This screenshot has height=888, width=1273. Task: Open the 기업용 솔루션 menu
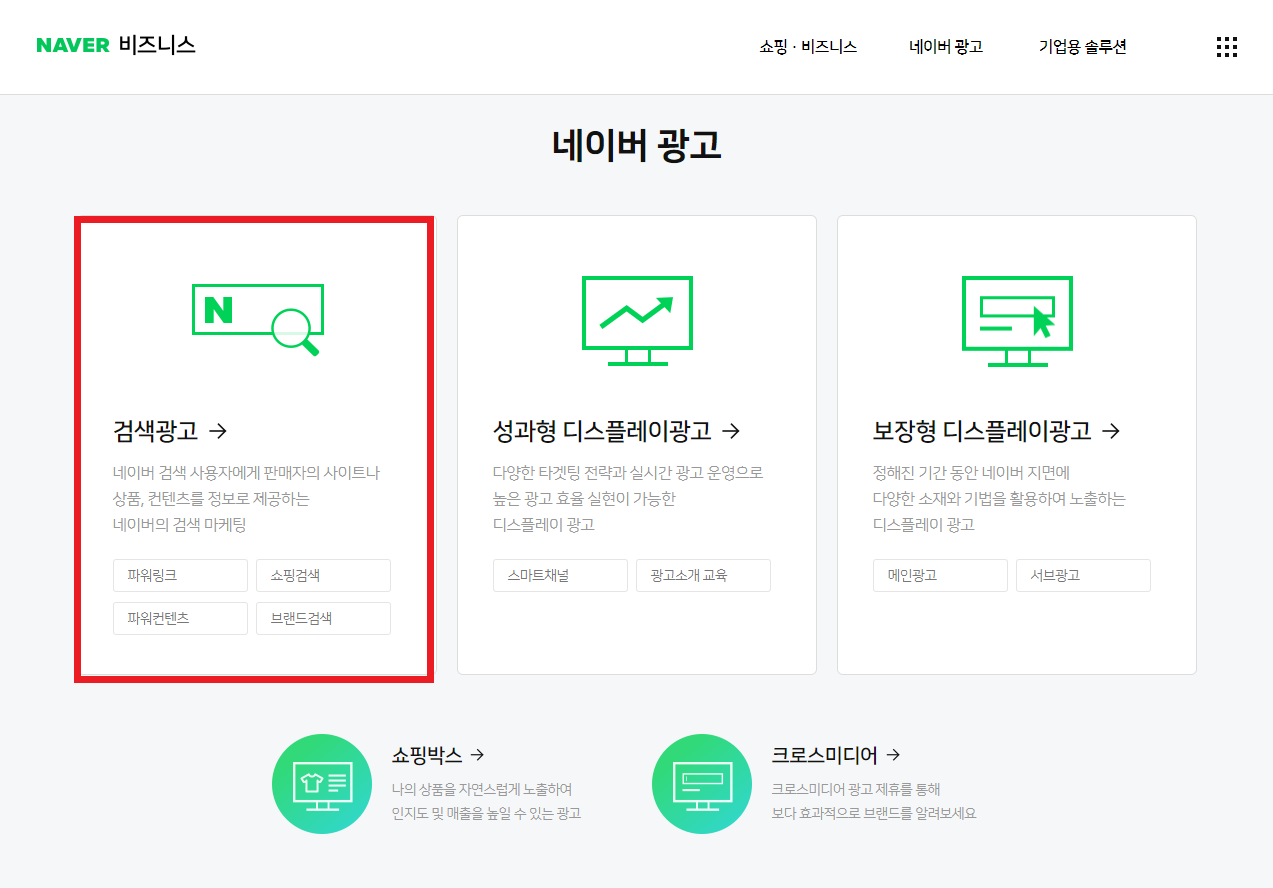pos(1081,46)
